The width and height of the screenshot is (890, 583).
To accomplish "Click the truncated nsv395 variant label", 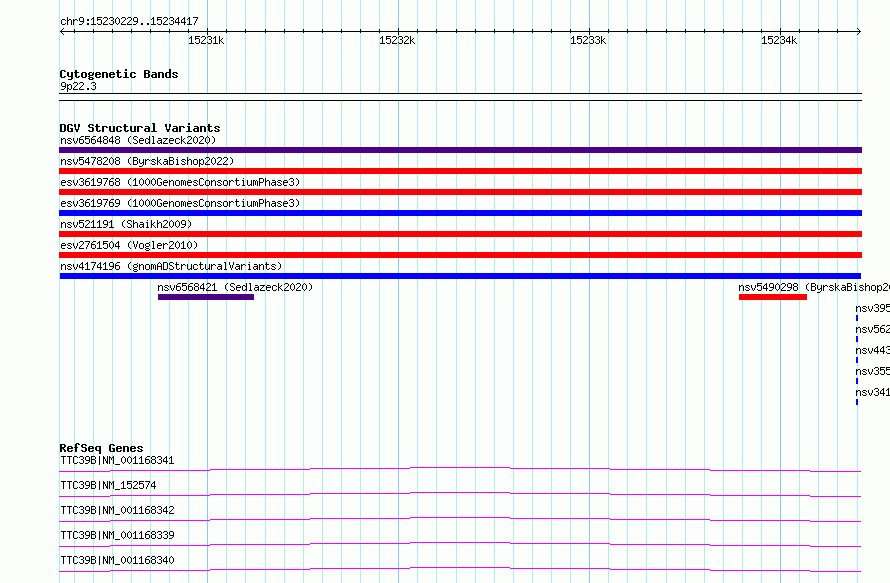I will (x=872, y=308).
